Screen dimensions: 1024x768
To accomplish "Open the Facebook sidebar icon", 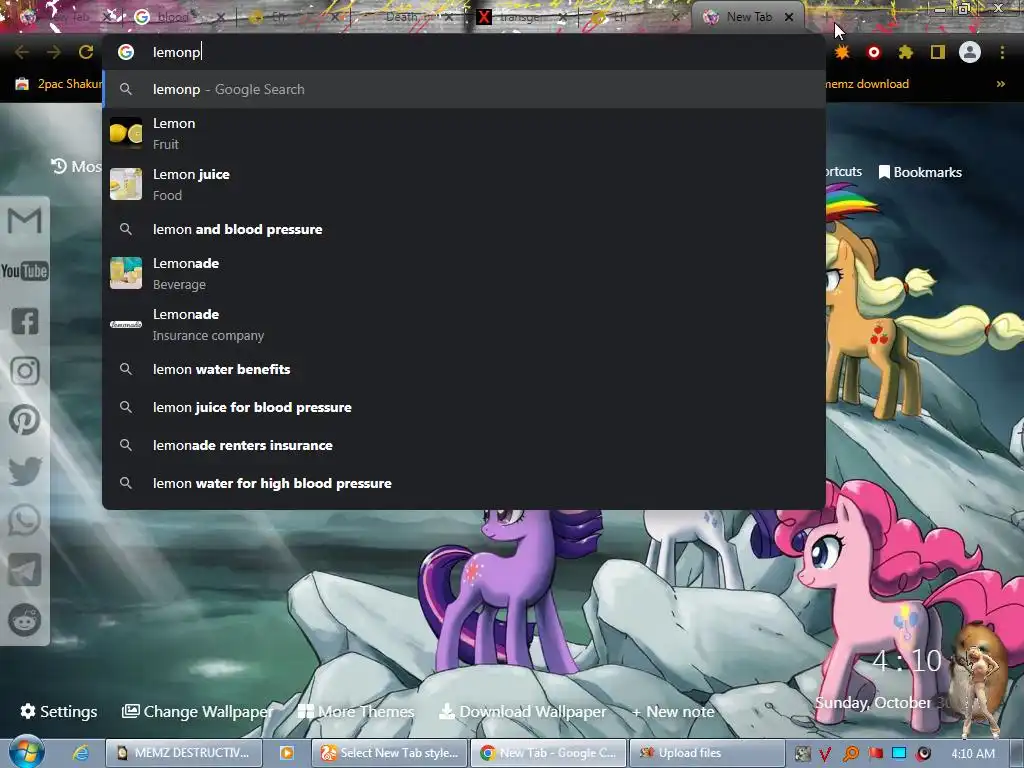I will [25, 321].
